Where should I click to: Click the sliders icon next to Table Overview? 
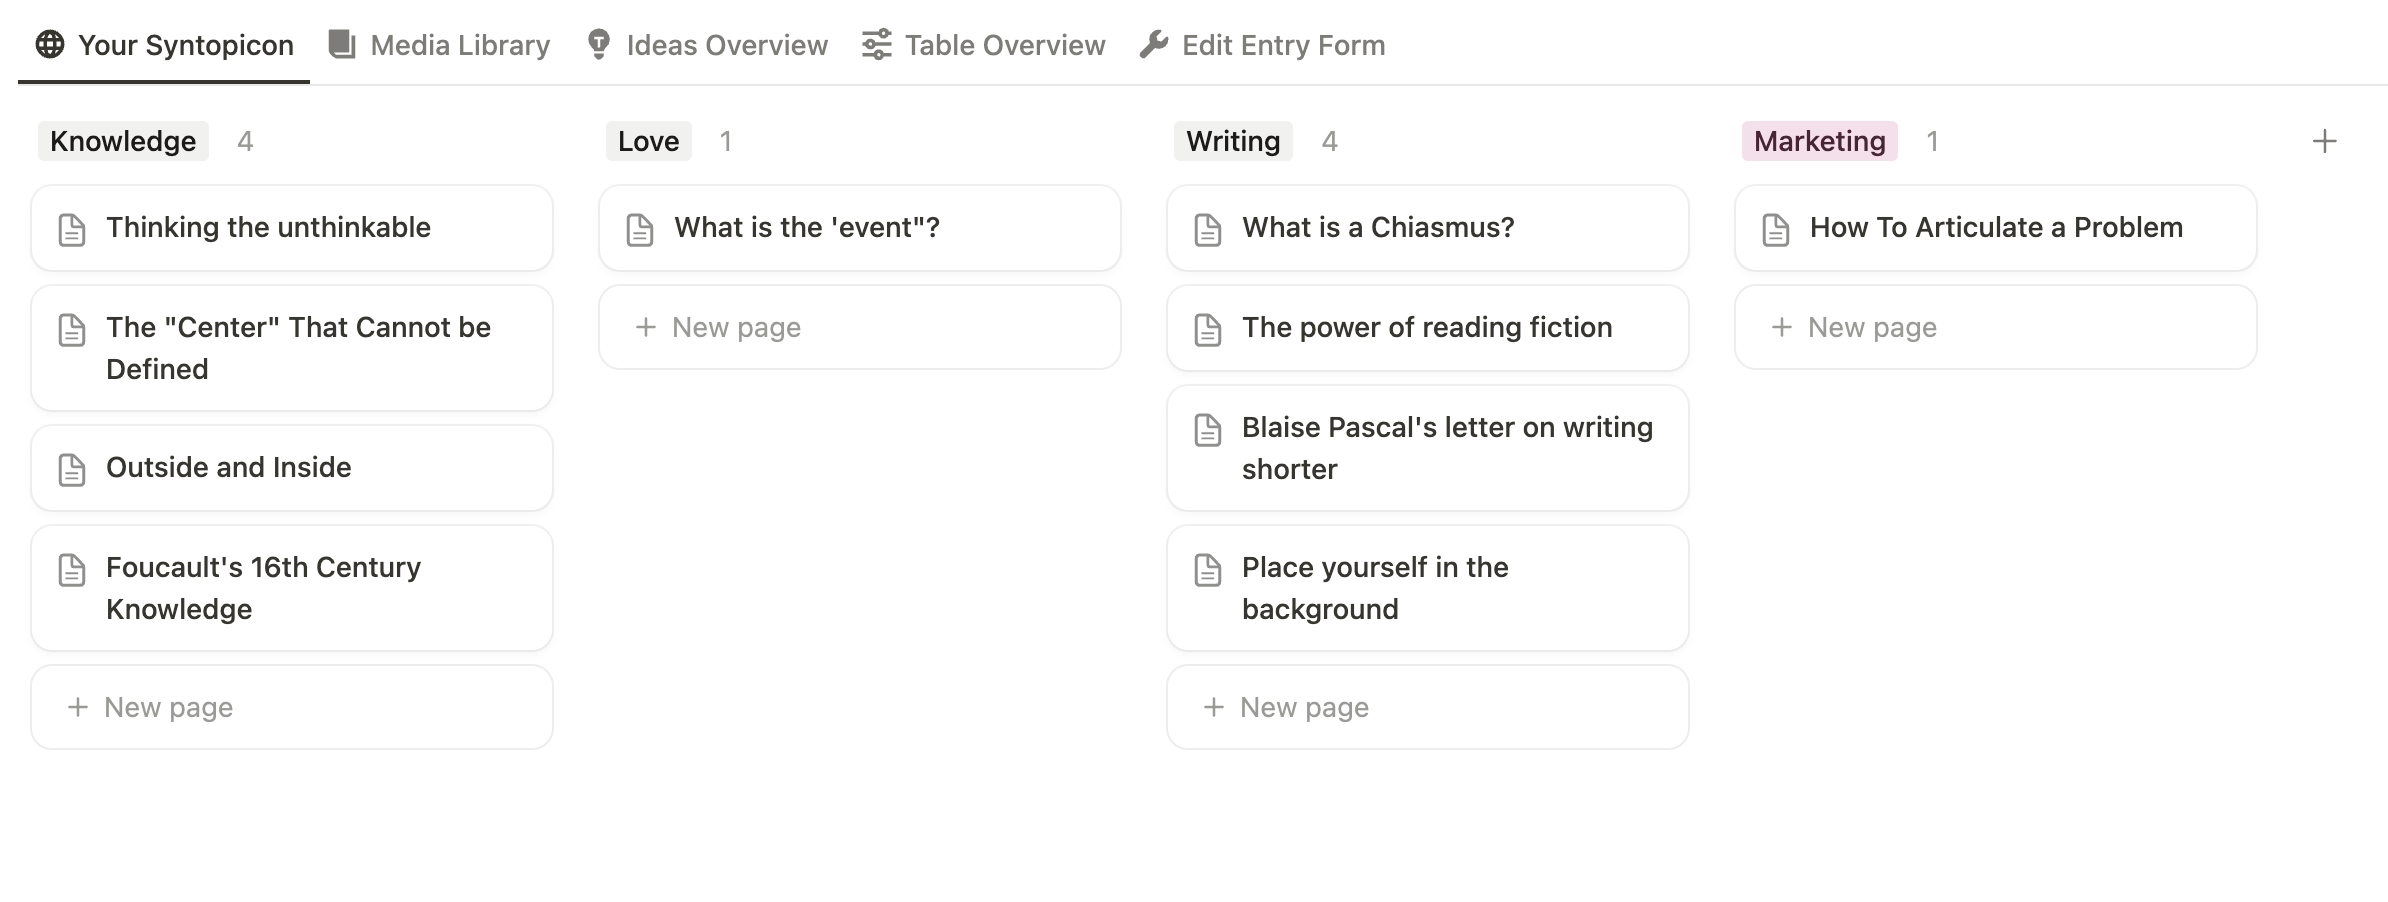875,44
